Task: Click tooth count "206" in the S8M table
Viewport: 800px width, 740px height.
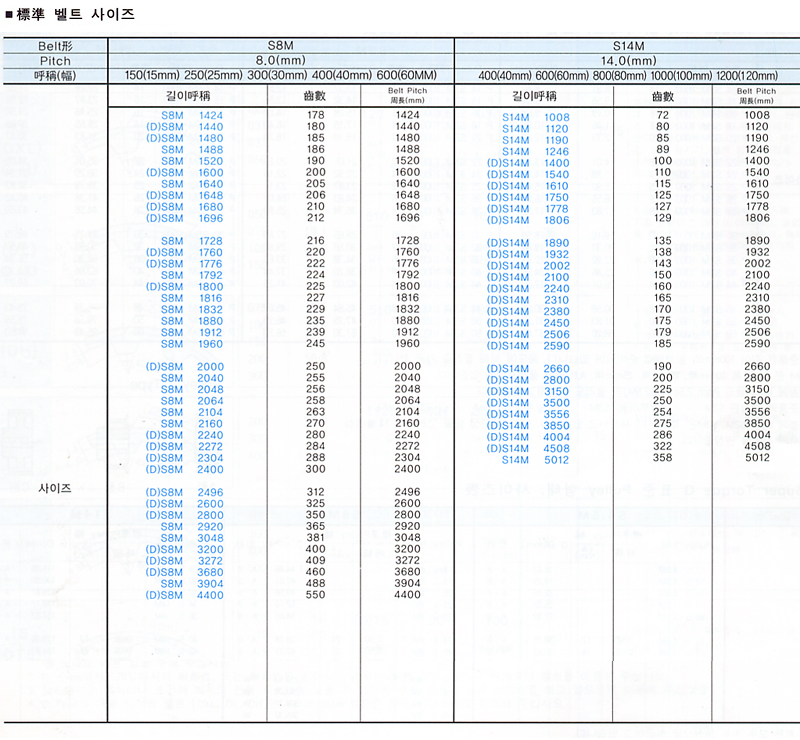Action: [316, 195]
